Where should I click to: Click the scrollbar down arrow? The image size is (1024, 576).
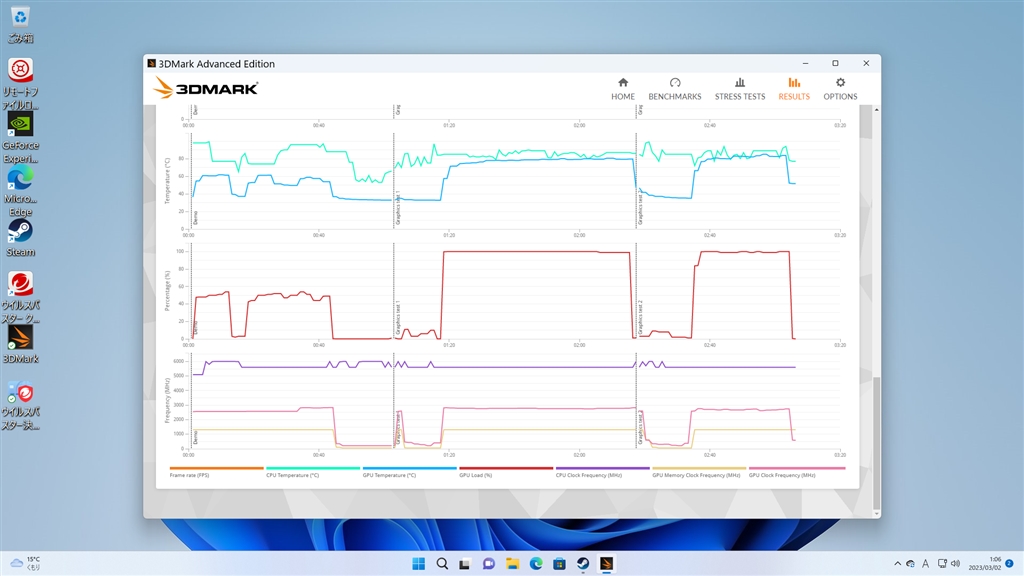point(876,514)
